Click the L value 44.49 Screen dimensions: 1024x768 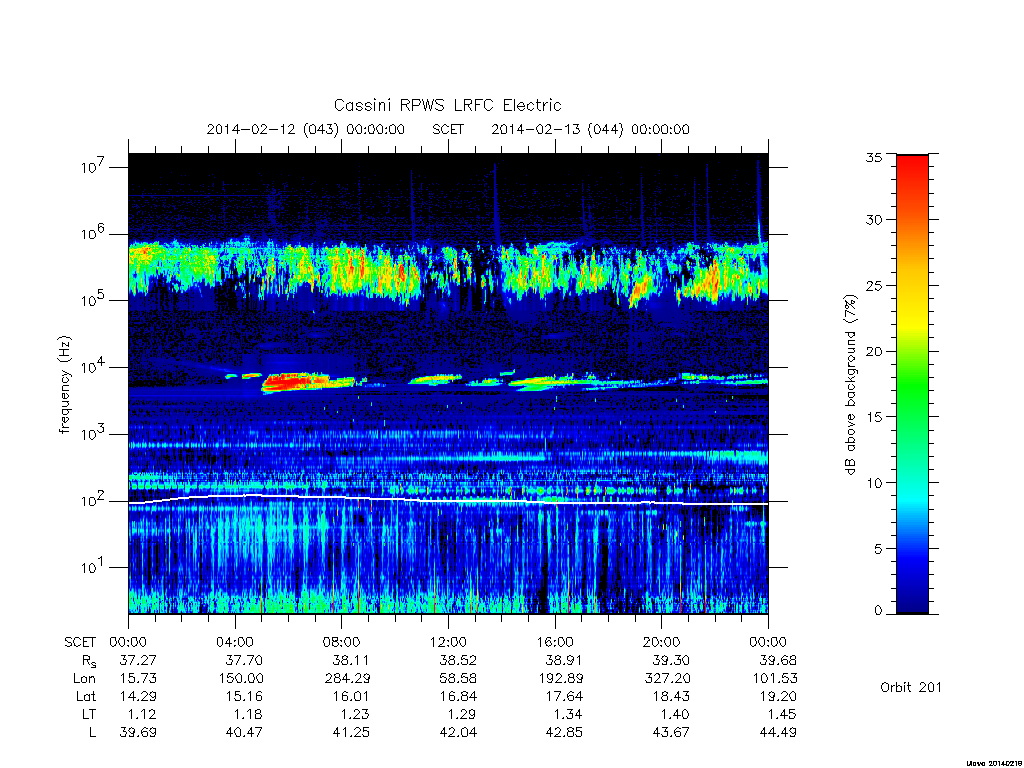[778, 732]
